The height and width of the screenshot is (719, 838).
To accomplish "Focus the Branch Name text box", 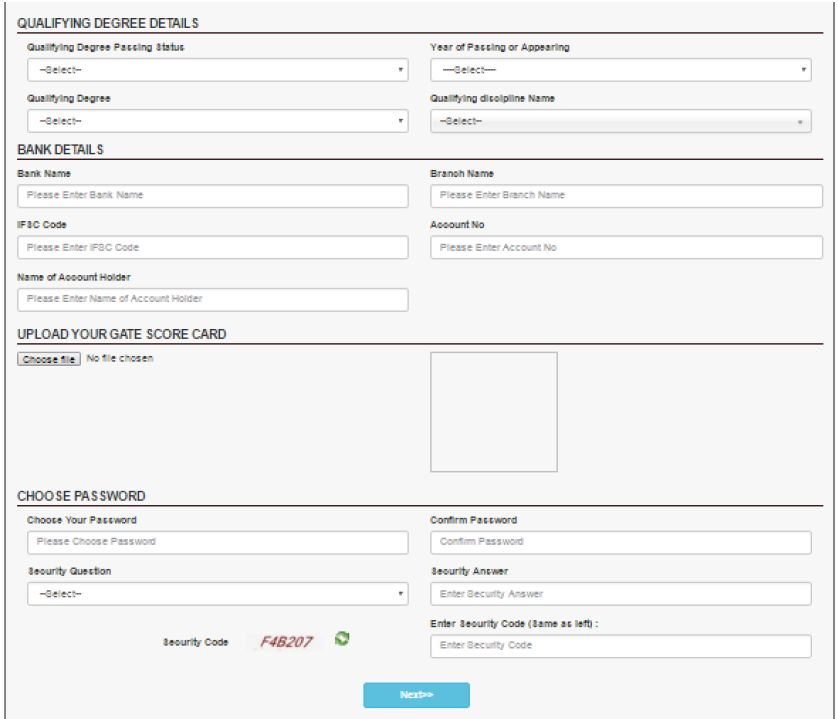I will point(619,195).
